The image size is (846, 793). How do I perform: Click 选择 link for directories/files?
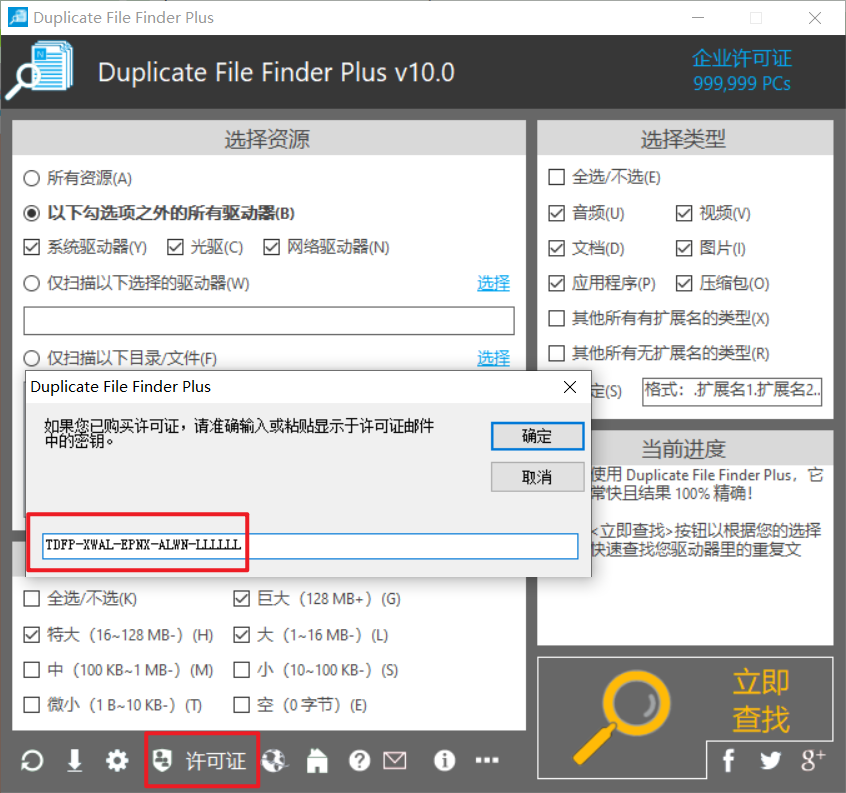(493, 358)
